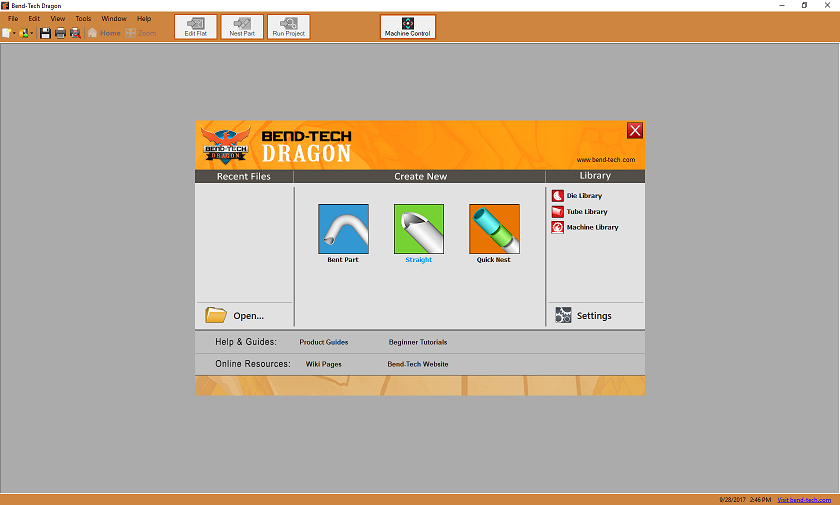Click the Open/import file toolbar icon
The image size is (840, 505).
tap(24, 33)
